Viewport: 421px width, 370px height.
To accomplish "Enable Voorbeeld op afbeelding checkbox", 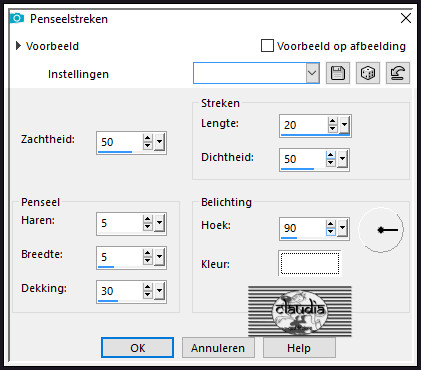I will [267, 46].
